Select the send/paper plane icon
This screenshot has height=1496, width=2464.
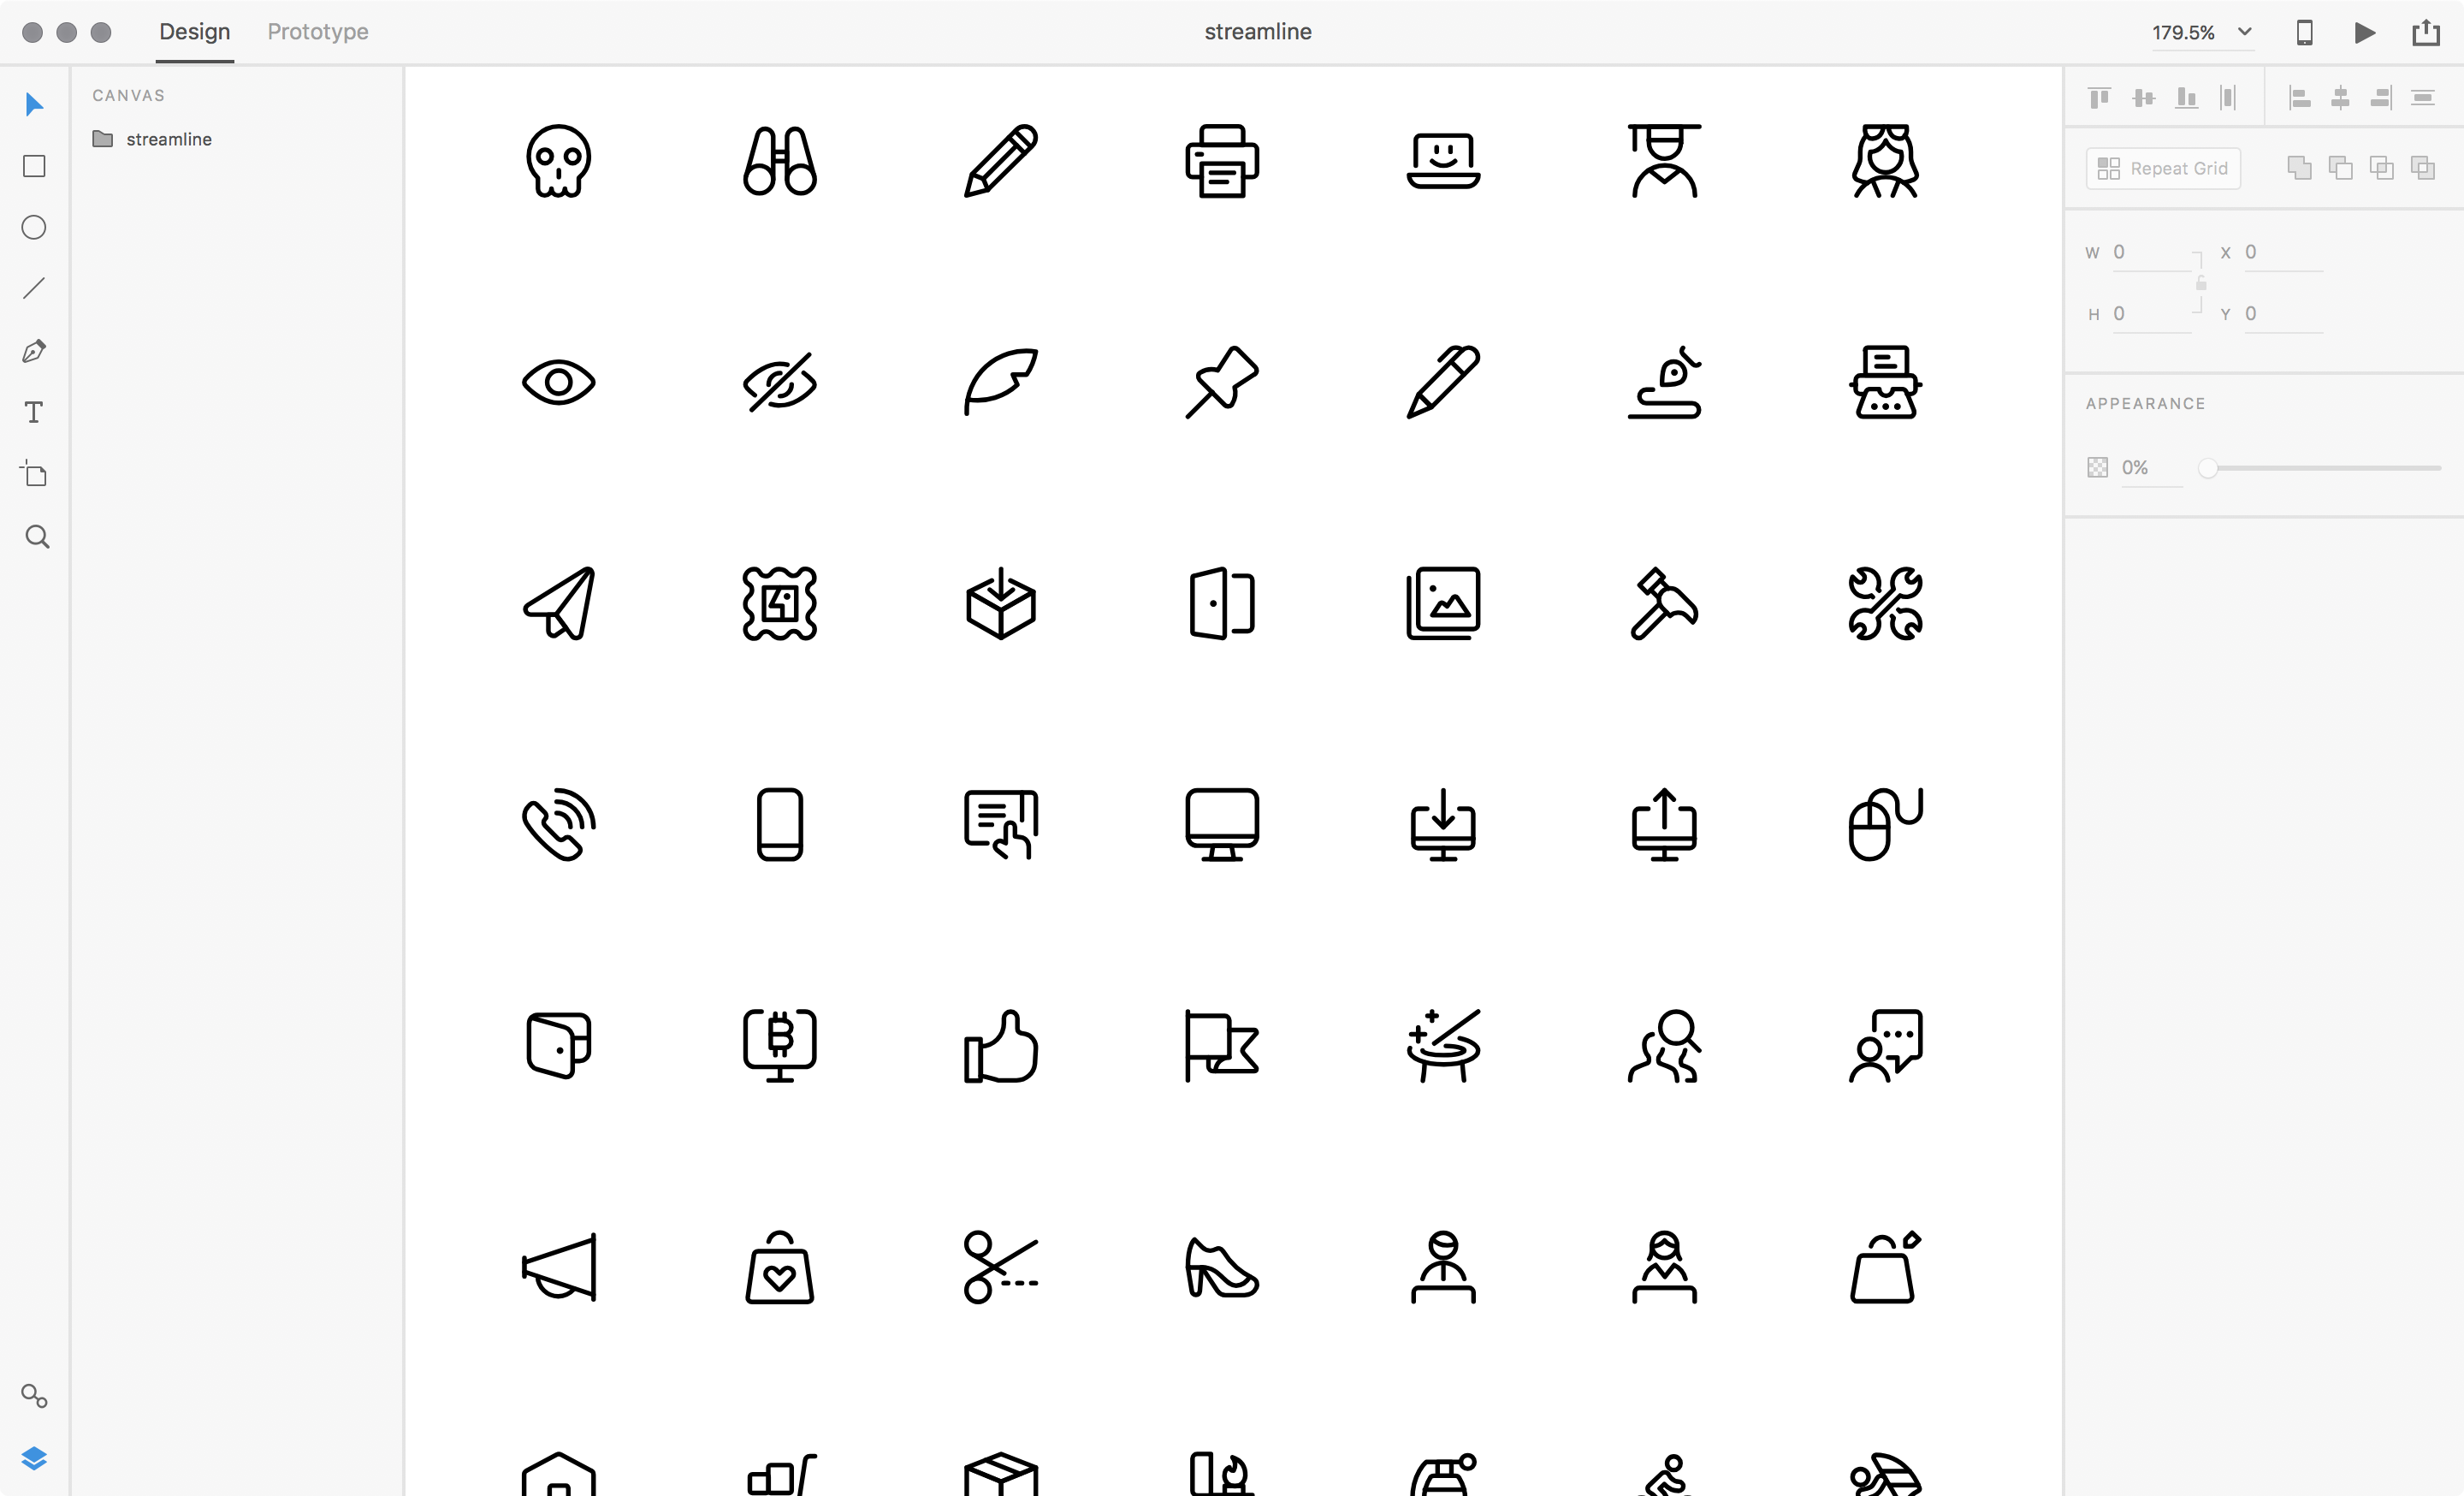click(558, 603)
